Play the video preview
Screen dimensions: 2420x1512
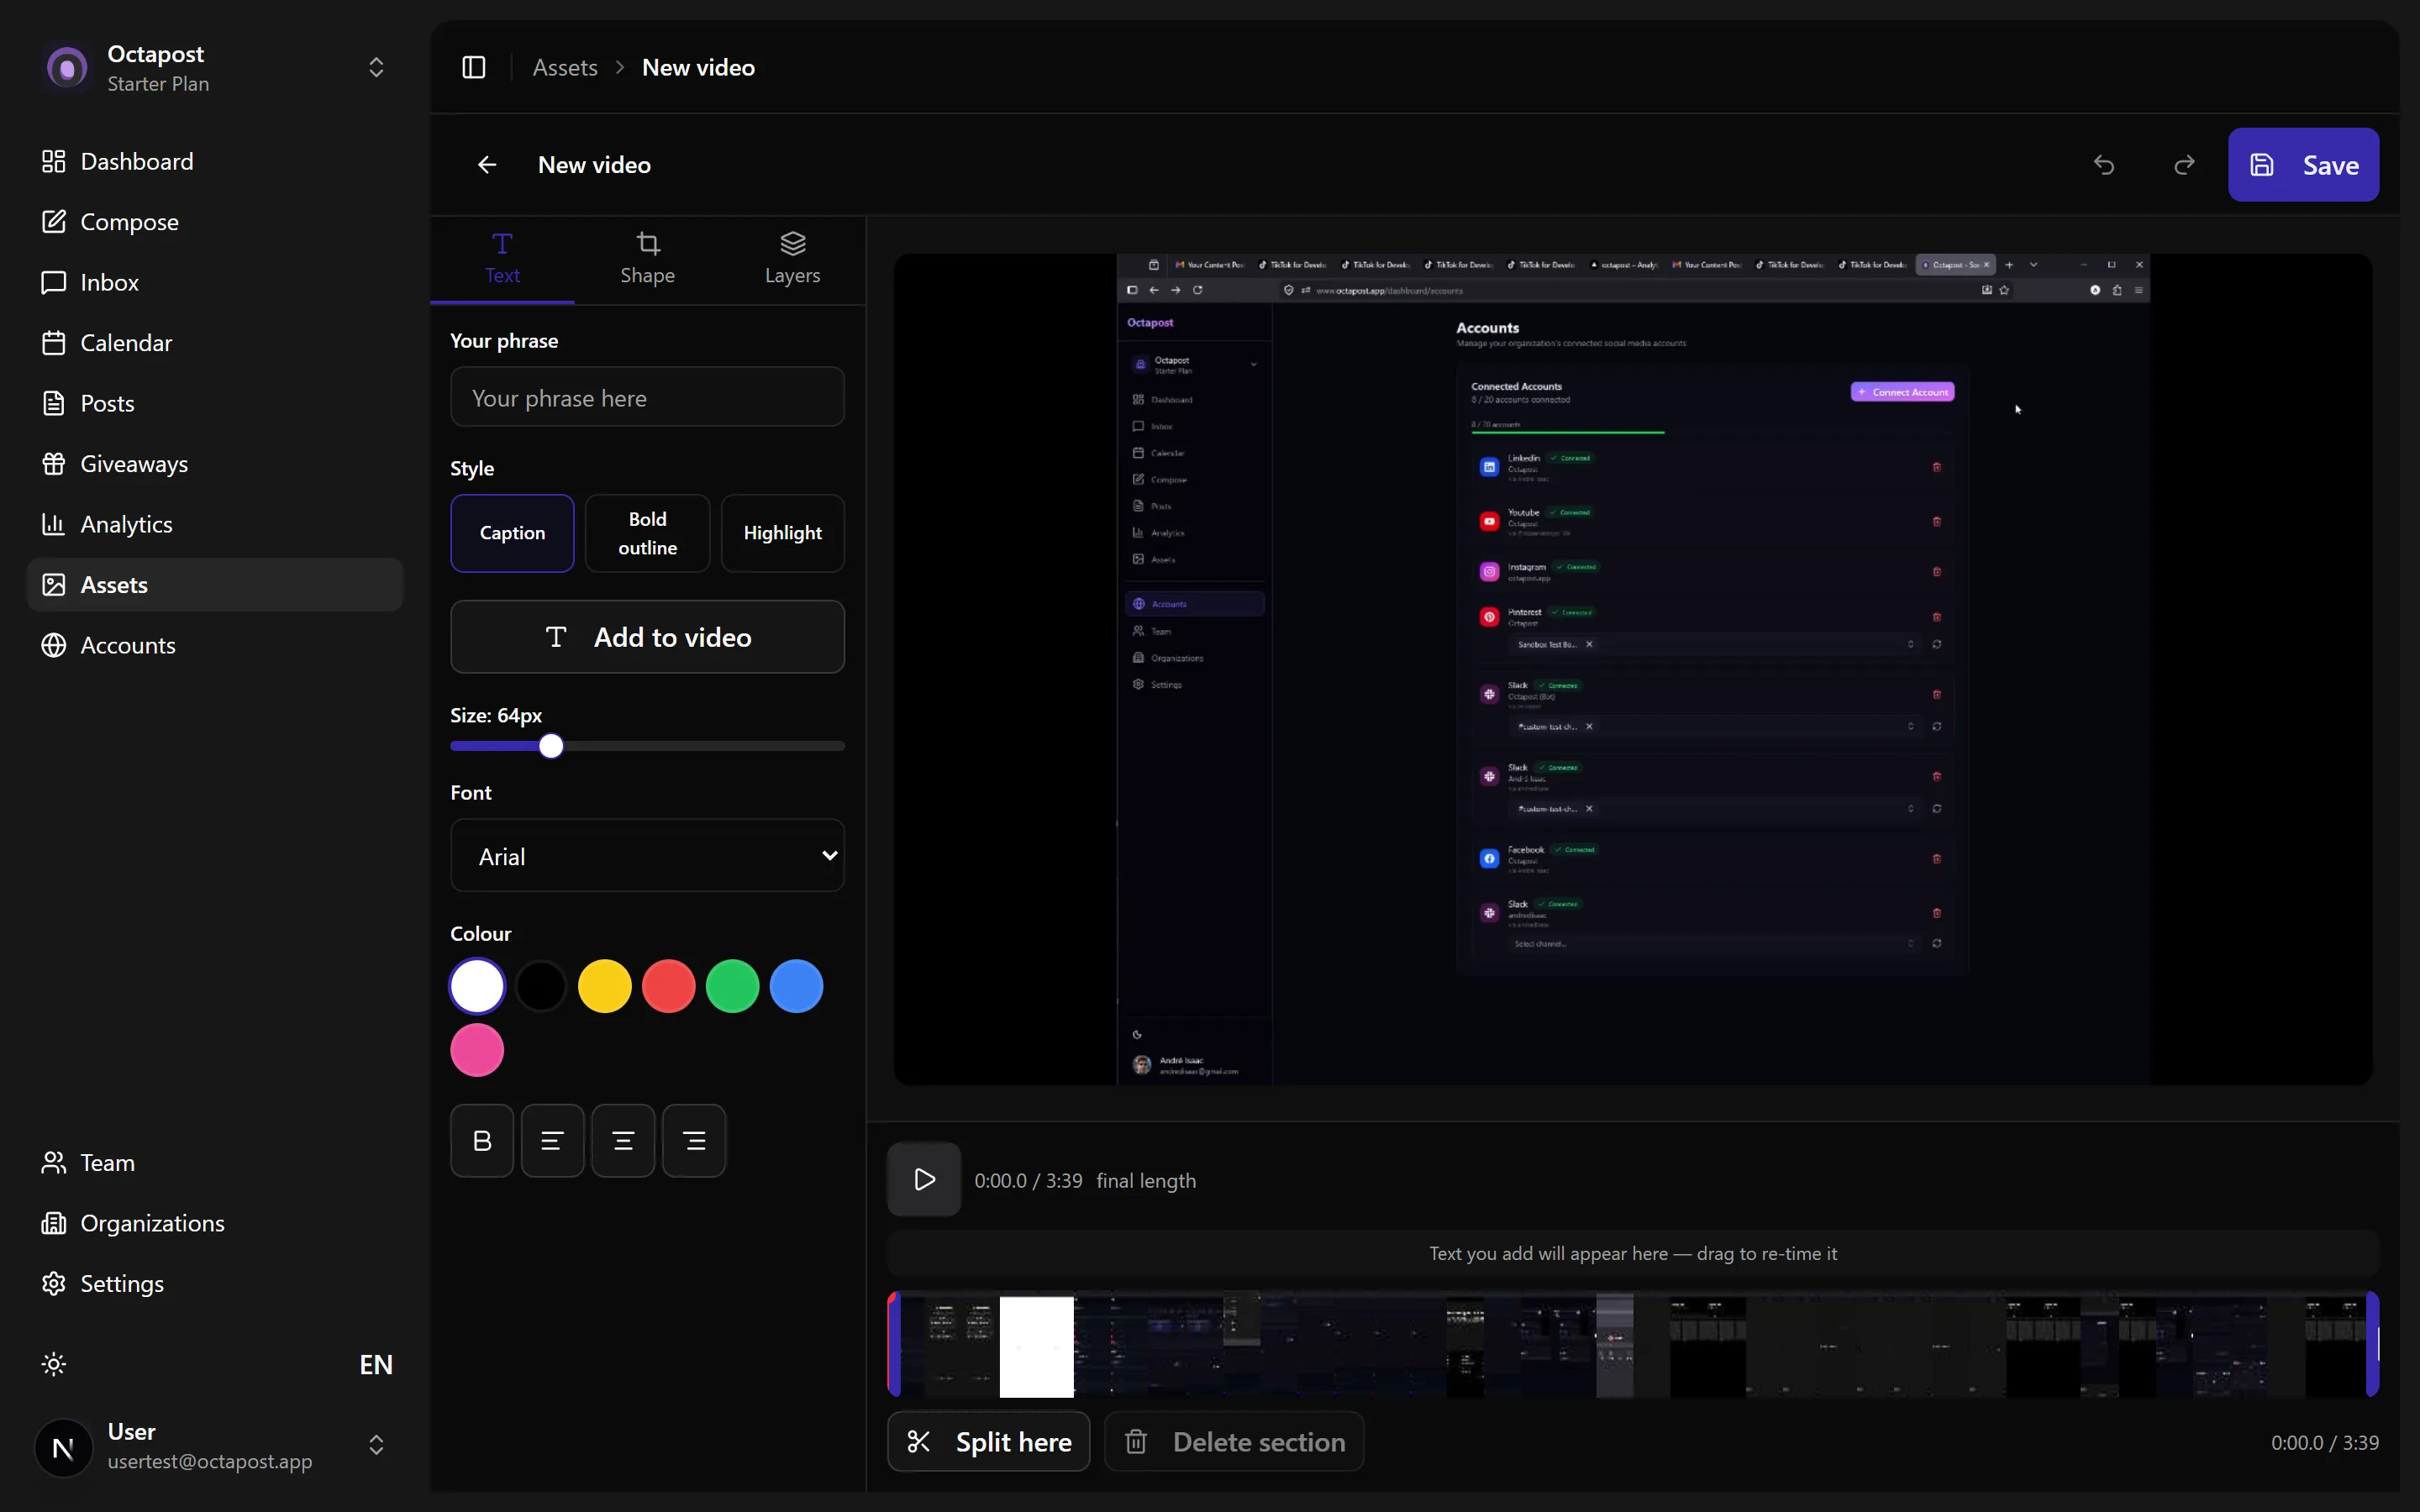click(924, 1180)
